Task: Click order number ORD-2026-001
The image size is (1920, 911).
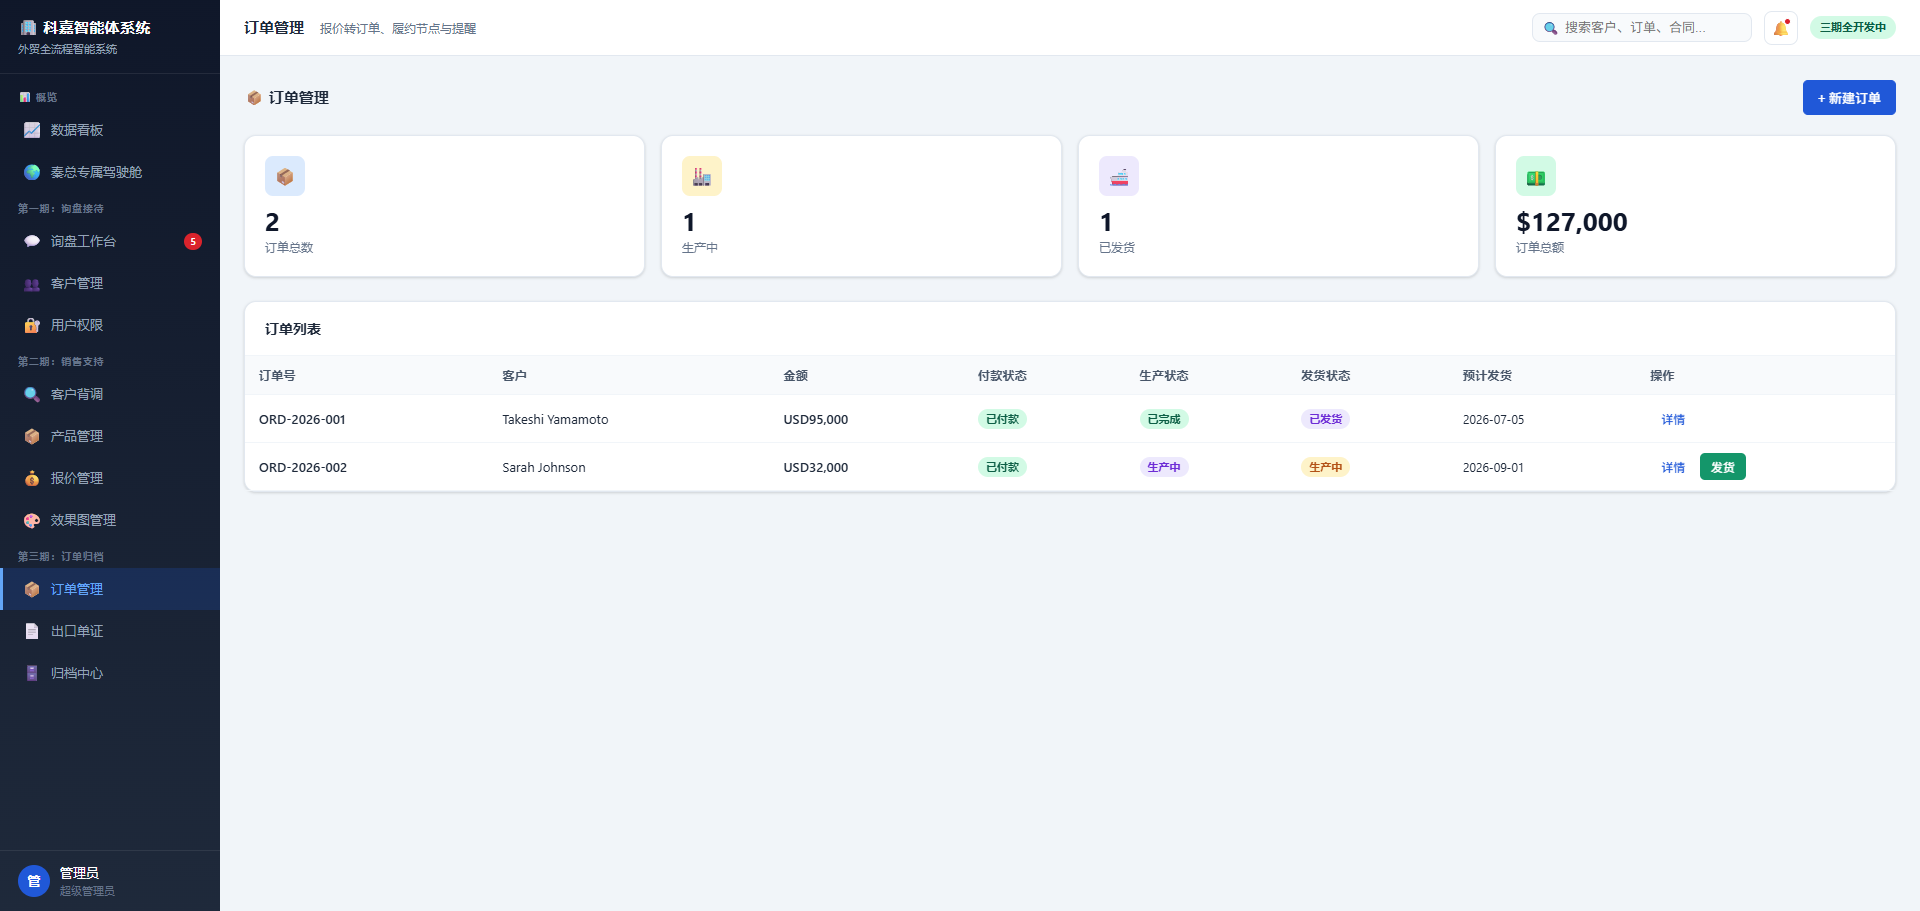Action: point(302,419)
